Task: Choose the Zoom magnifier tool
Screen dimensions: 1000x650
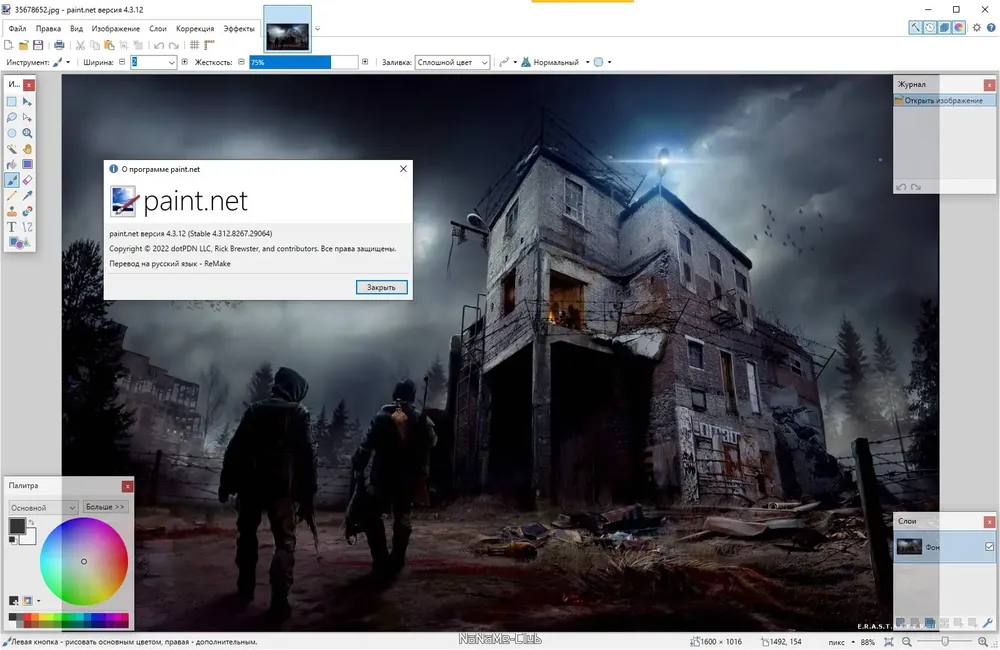Action: tap(27, 133)
